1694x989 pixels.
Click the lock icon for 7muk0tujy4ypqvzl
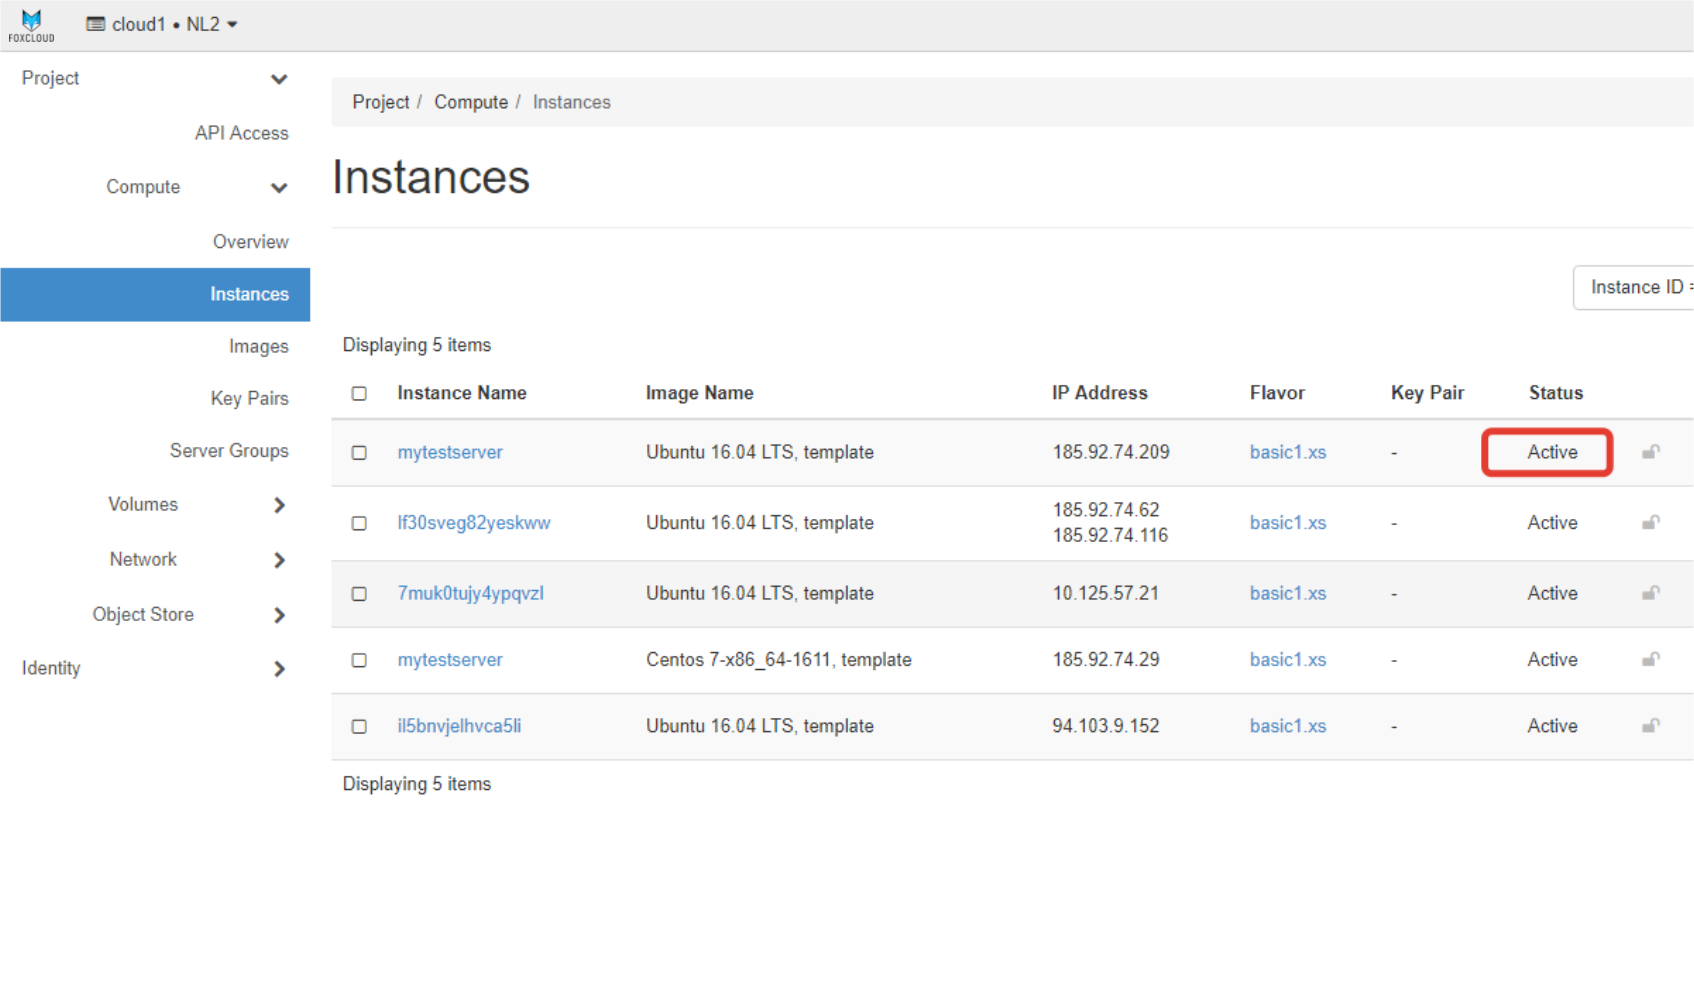click(1650, 593)
